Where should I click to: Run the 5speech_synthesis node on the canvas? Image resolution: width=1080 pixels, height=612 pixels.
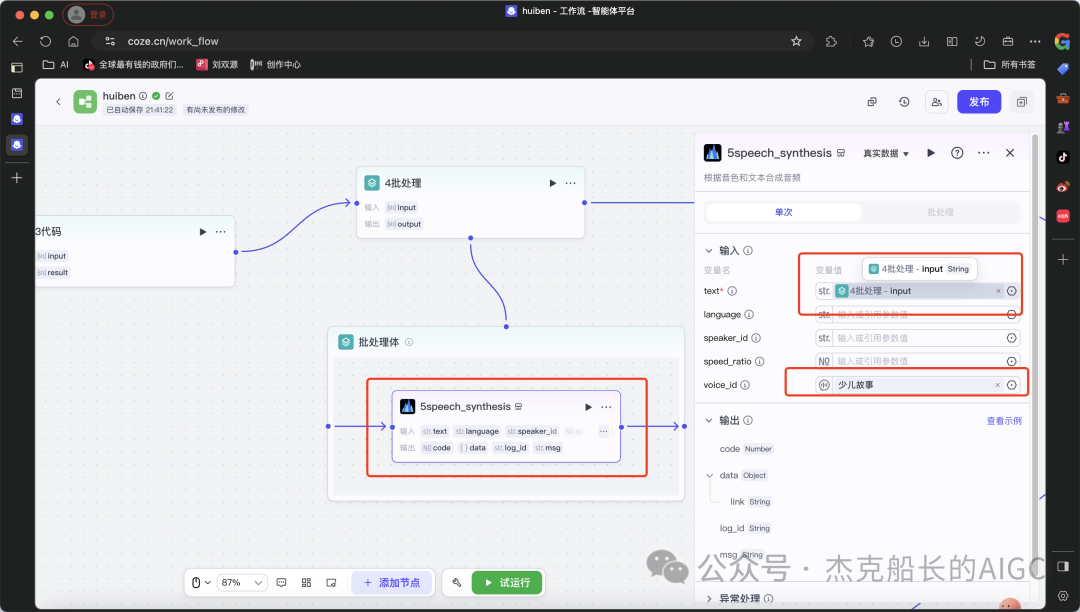[588, 407]
